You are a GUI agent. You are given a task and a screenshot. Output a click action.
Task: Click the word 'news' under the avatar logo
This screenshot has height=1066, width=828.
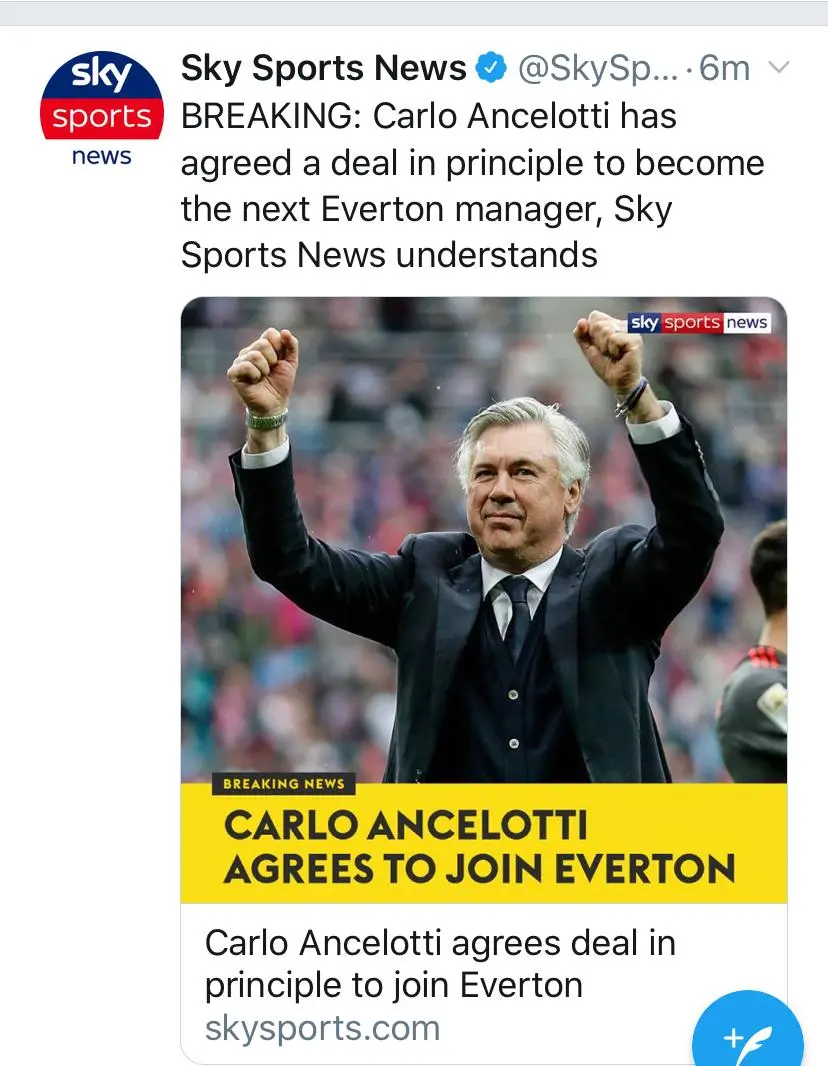tap(101, 157)
